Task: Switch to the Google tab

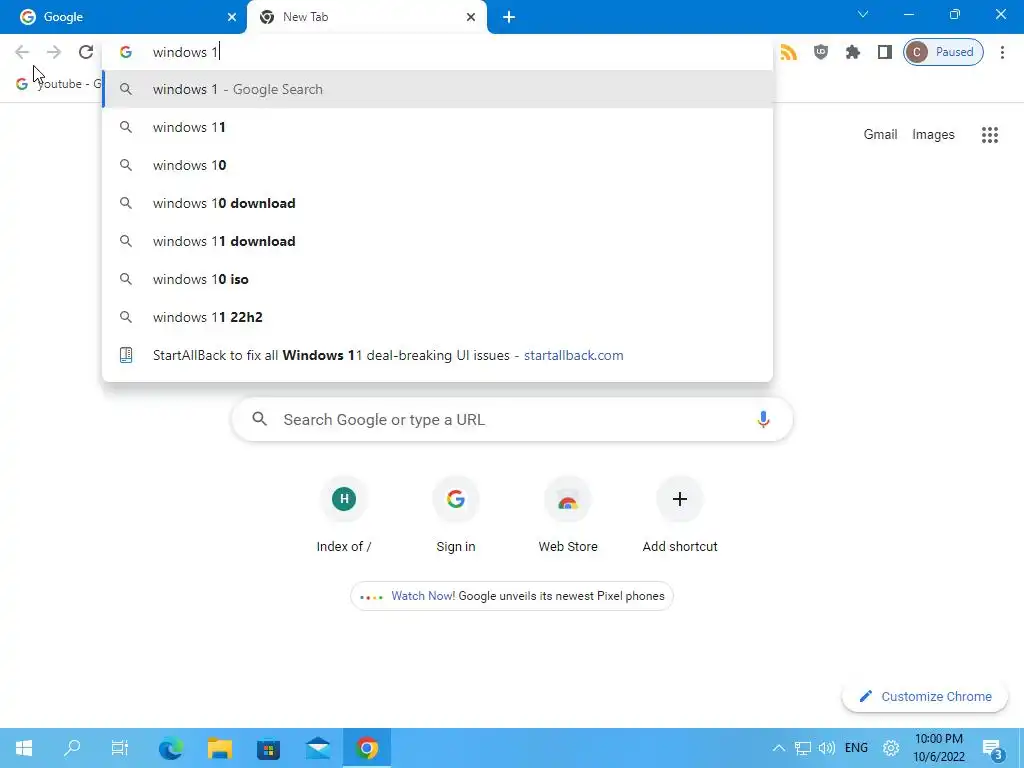Action: coord(124,17)
